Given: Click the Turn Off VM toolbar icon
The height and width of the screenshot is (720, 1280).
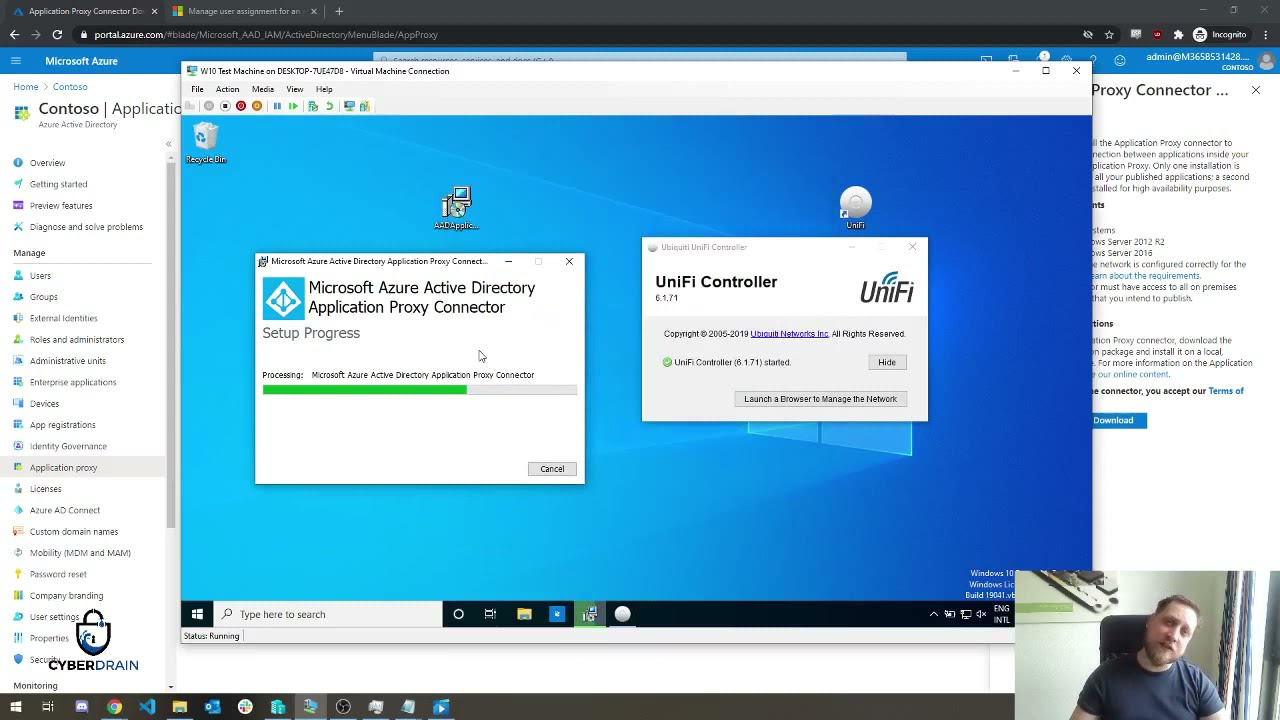Looking at the screenshot, I should pyautogui.click(x=225, y=106).
